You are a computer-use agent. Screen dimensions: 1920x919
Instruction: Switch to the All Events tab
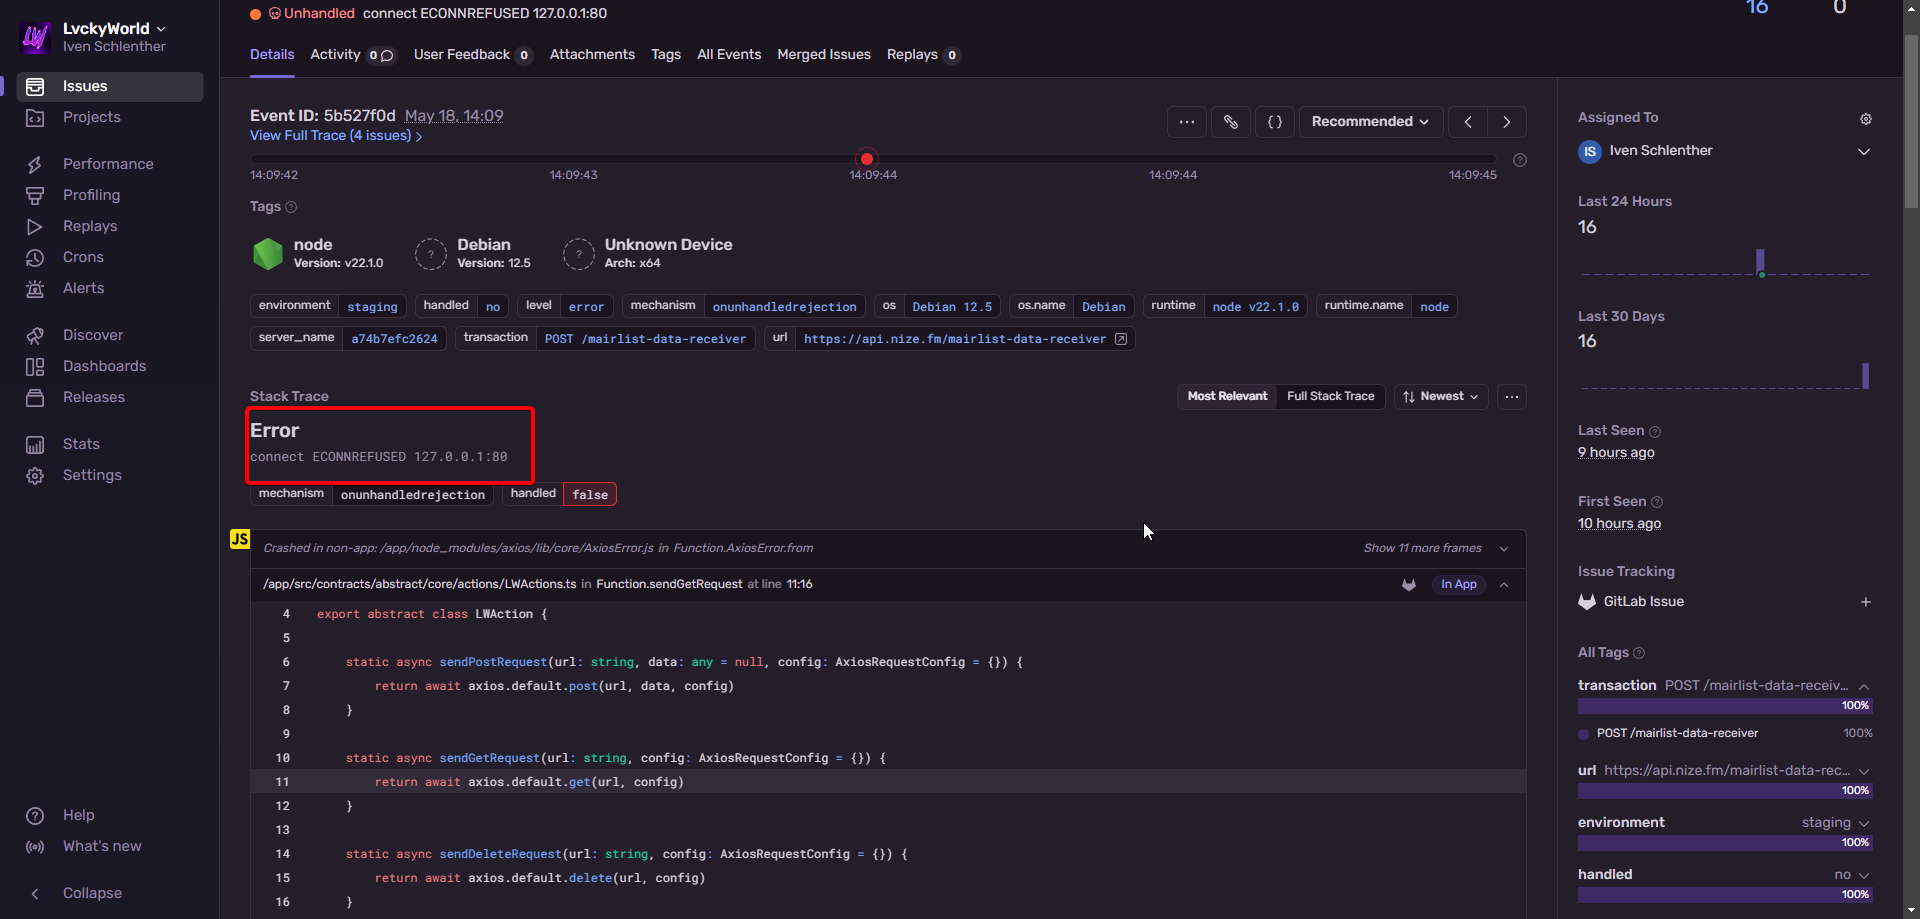click(x=728, y=55)
